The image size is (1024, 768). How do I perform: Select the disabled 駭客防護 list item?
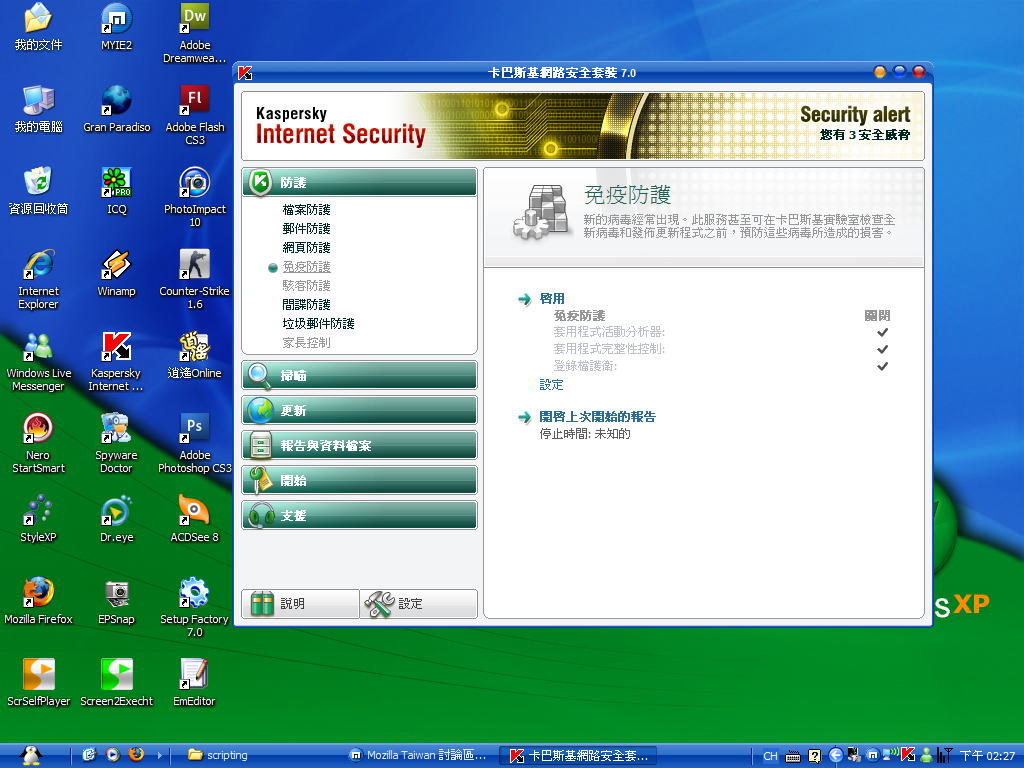pyautogui.click(x=306, y=285)
